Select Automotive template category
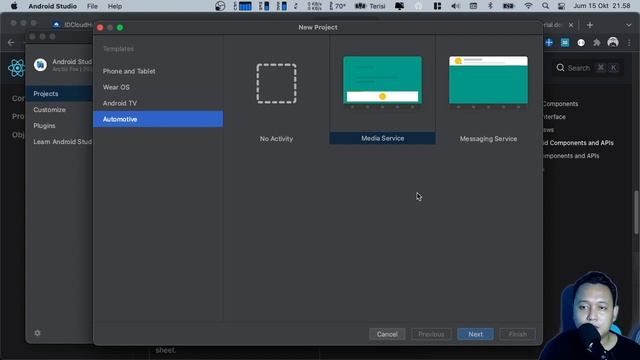 [158, 119]
